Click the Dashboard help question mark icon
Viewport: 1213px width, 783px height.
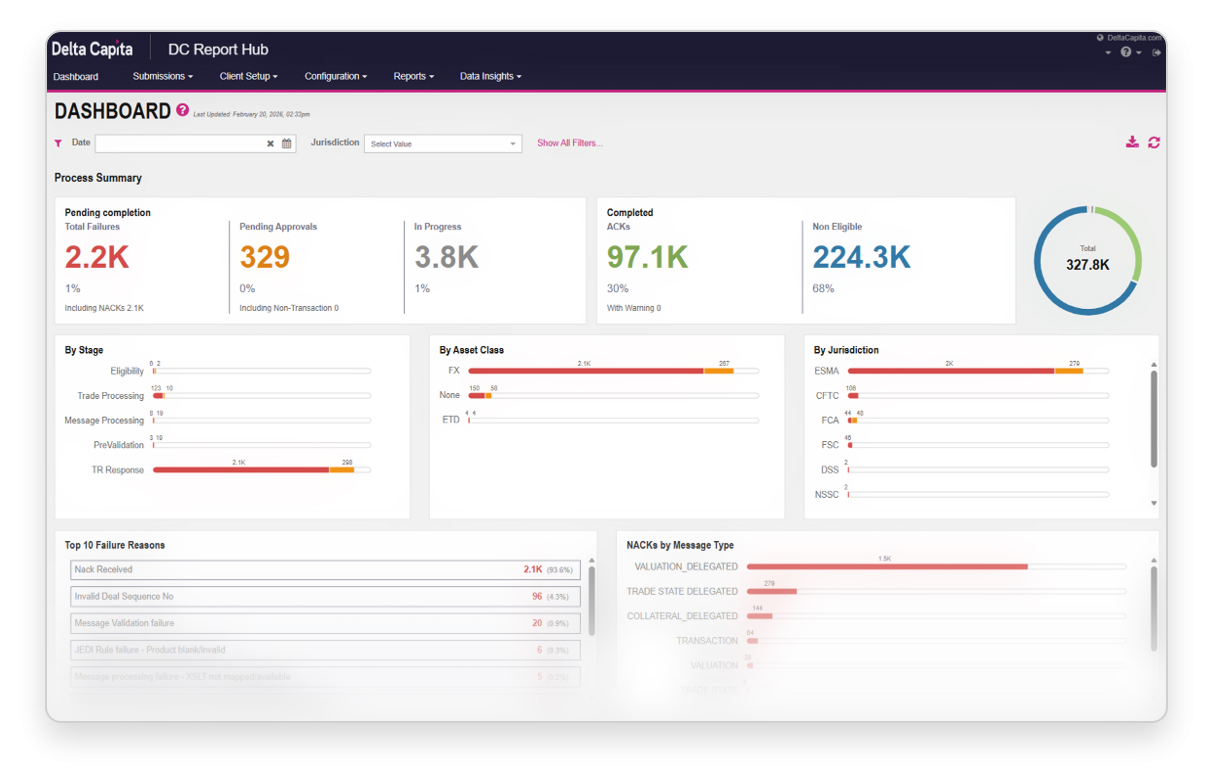point(183,110)
